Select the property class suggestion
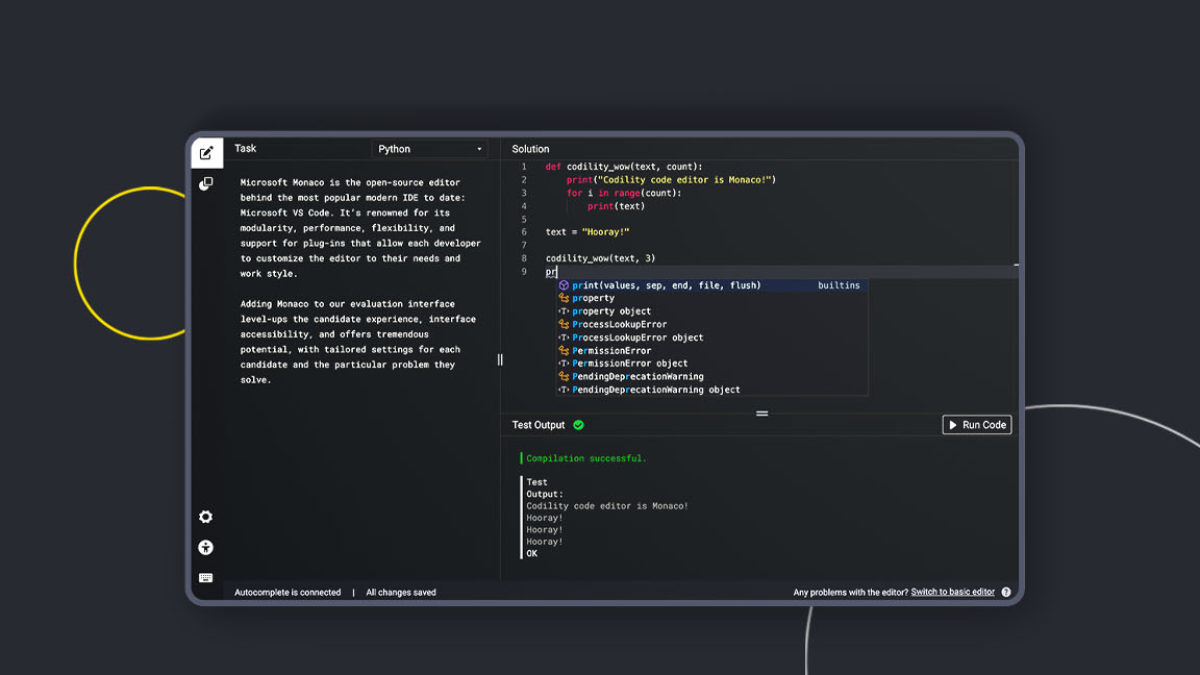Viewport: 1200px width, 675px height. (712, 298)
